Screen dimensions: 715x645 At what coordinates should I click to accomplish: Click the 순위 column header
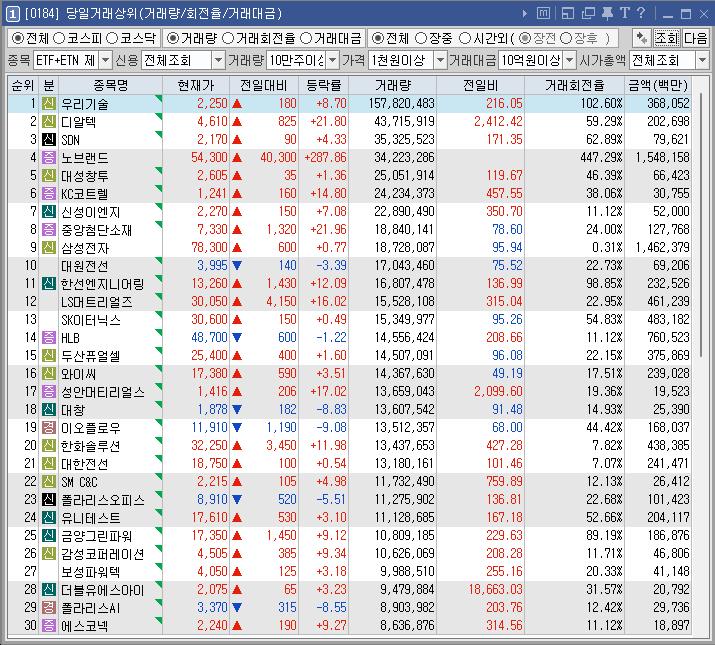(x=23, y=85)
